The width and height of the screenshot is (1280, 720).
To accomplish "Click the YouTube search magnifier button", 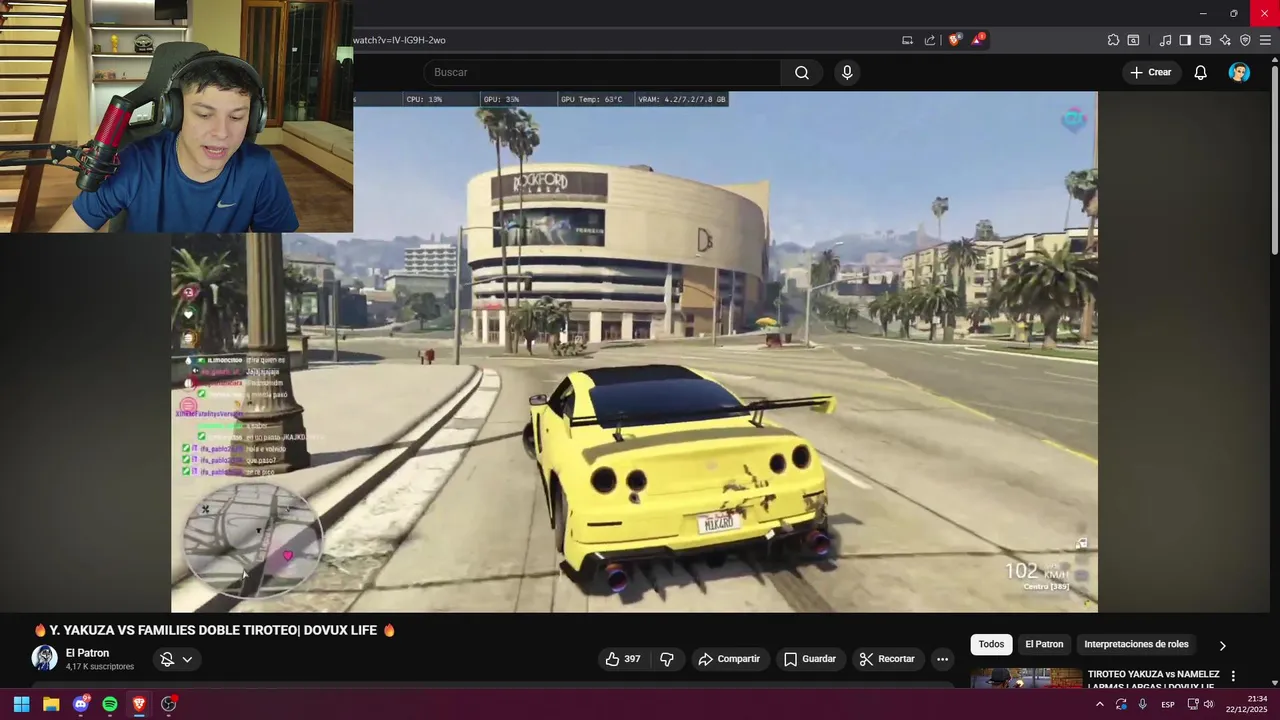I will point(802,72).
